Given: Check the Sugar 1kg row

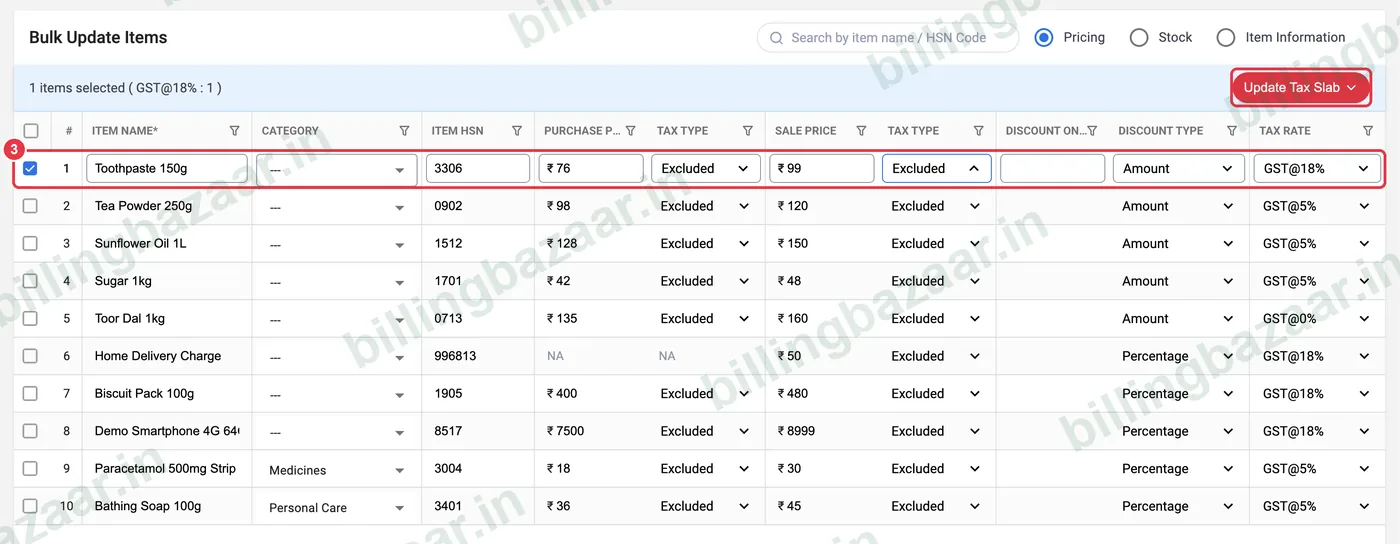Looking at the screenshot, I should point(30,281).
